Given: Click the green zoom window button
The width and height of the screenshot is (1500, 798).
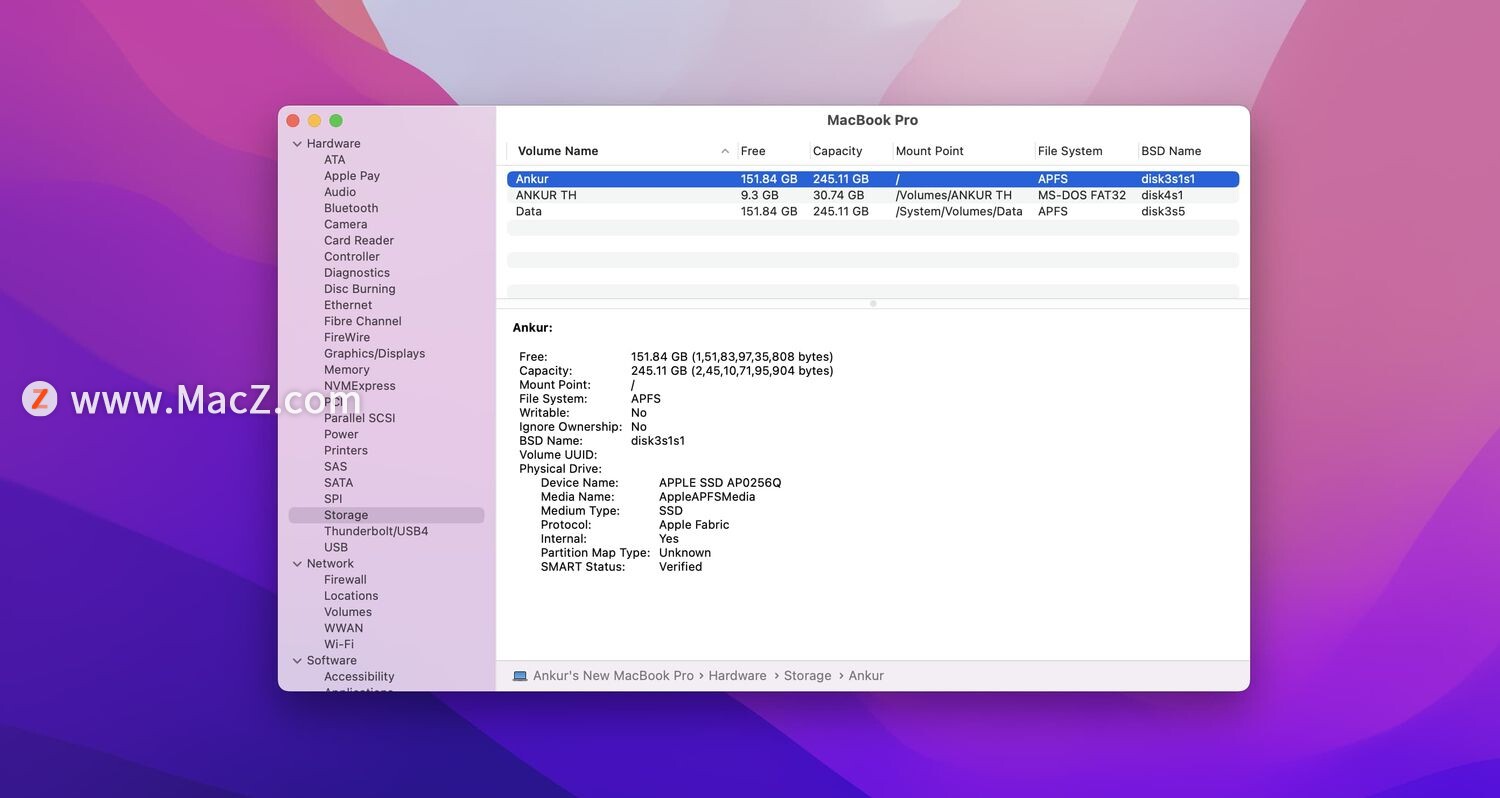Looking at the screenshot, I should [336, 121].
